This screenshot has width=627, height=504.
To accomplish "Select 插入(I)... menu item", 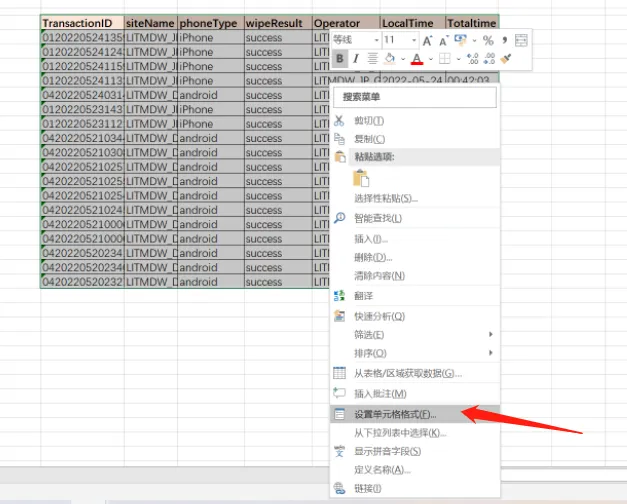I will pos(415,239).
